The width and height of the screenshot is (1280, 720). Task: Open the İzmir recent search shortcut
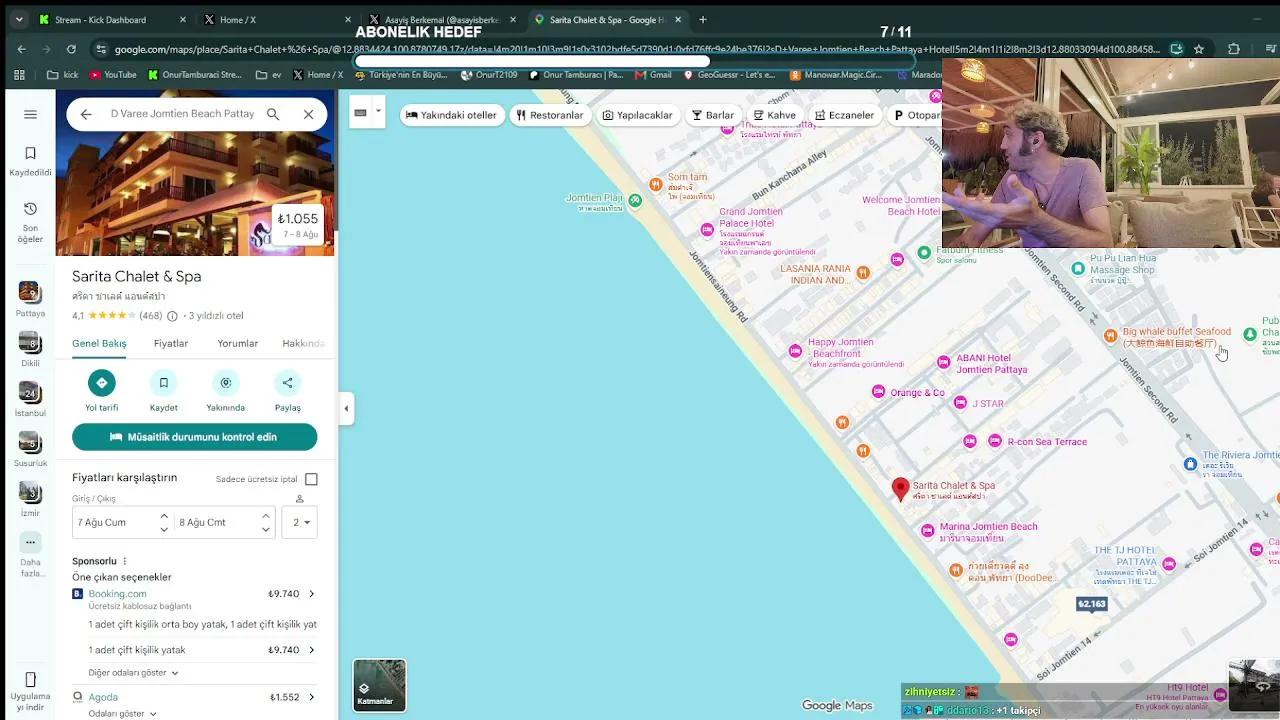(30, 499)
